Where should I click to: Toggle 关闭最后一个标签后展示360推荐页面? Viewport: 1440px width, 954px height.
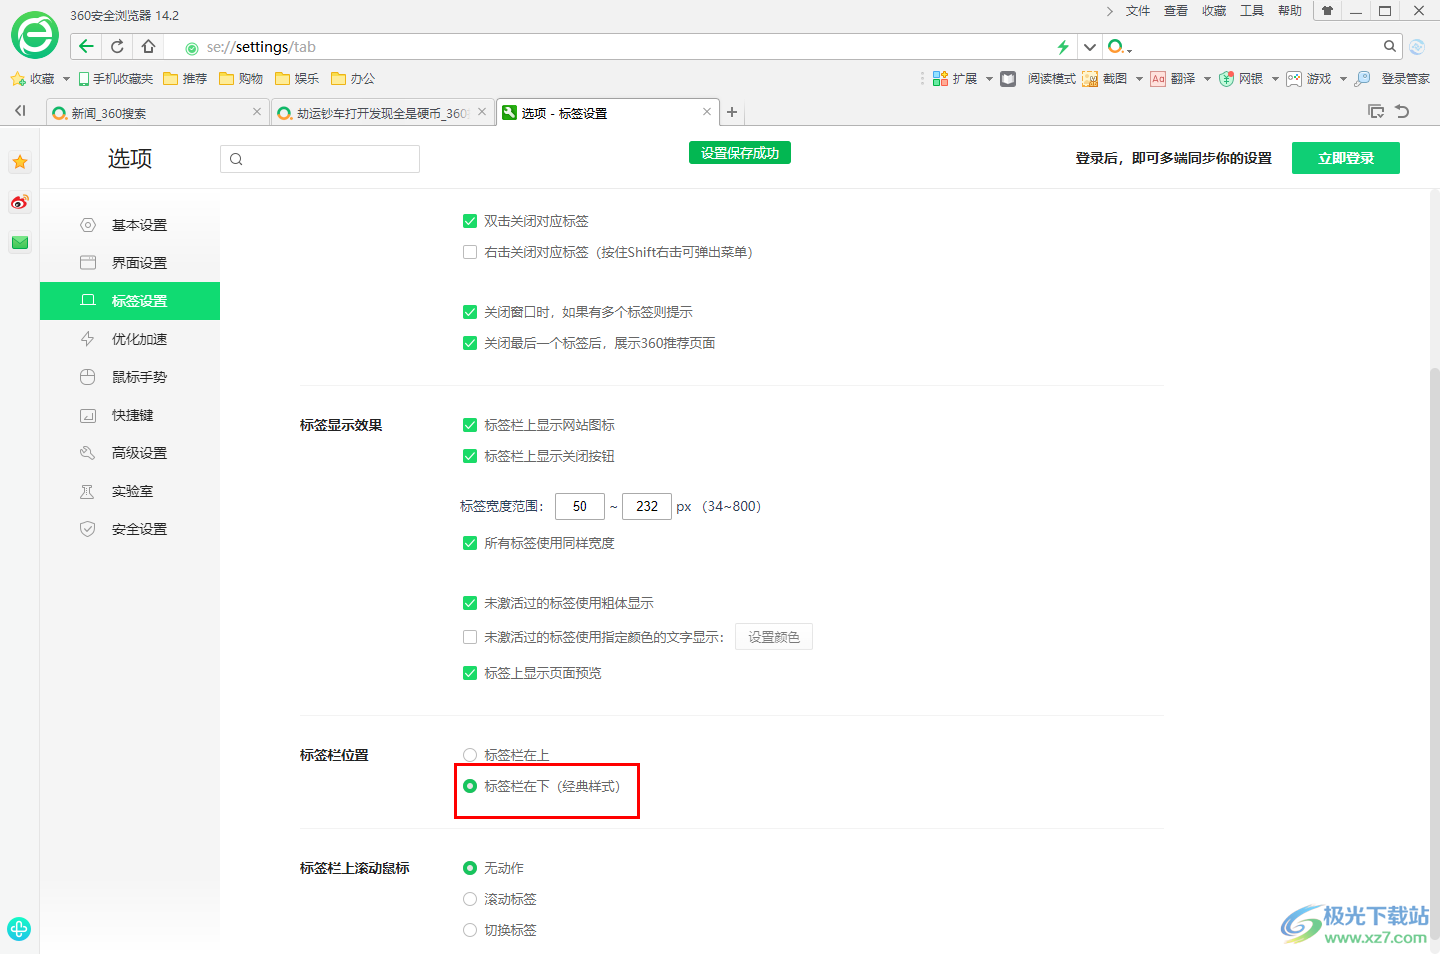[x=470, y=343]
